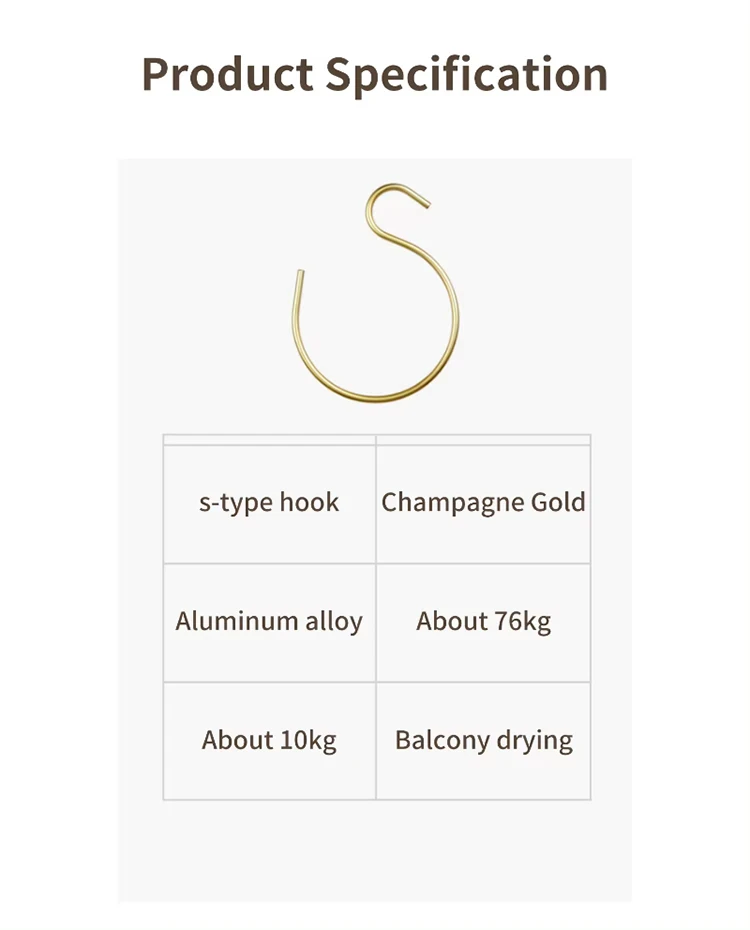The image size is (750, 930).
Task: Click the "Balcony drying" cell
Action: [483, 740]
